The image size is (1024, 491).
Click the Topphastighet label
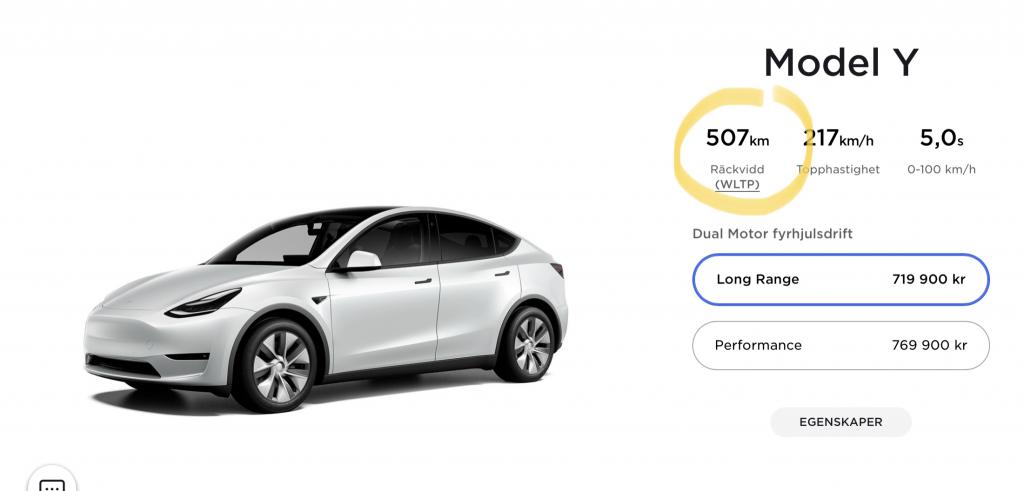(838, 170)
